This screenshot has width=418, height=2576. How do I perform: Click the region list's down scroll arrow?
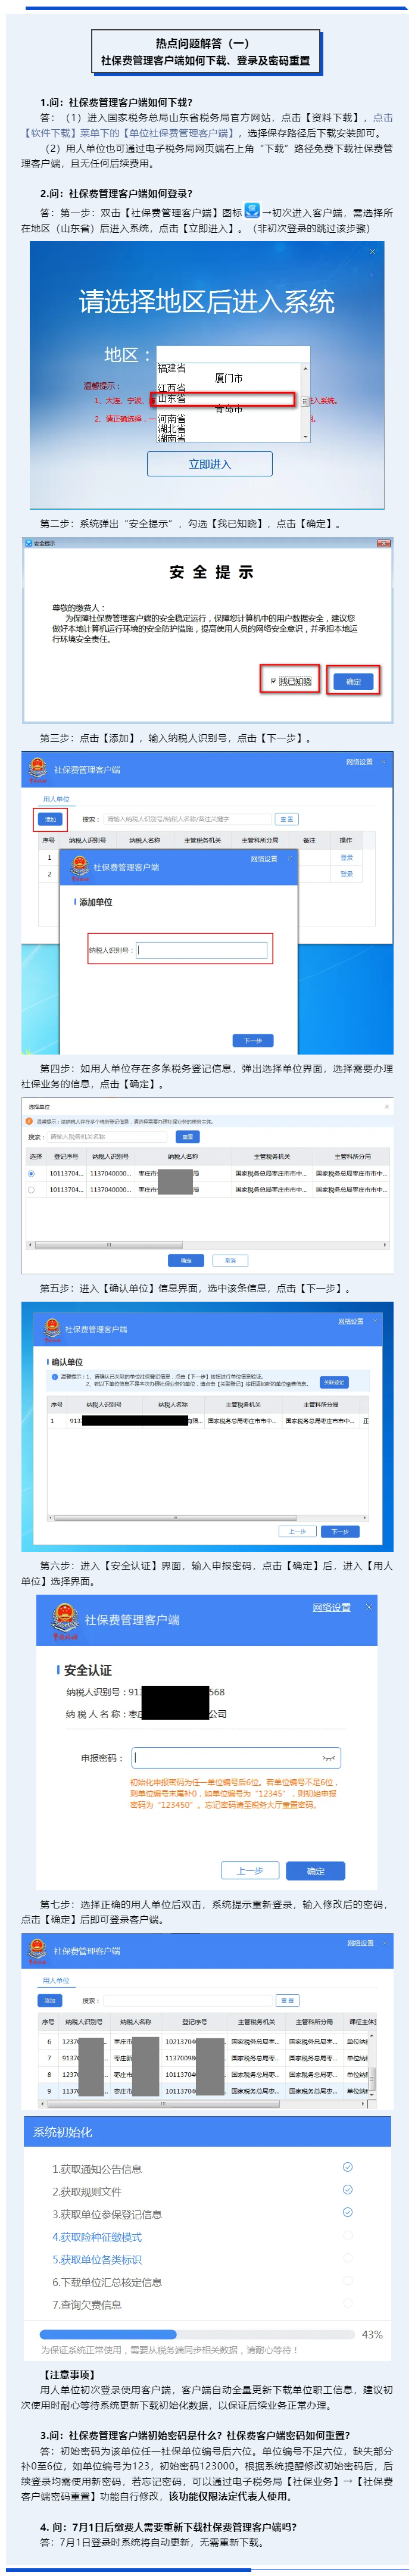pyautogui.click(x=305, y=437)
